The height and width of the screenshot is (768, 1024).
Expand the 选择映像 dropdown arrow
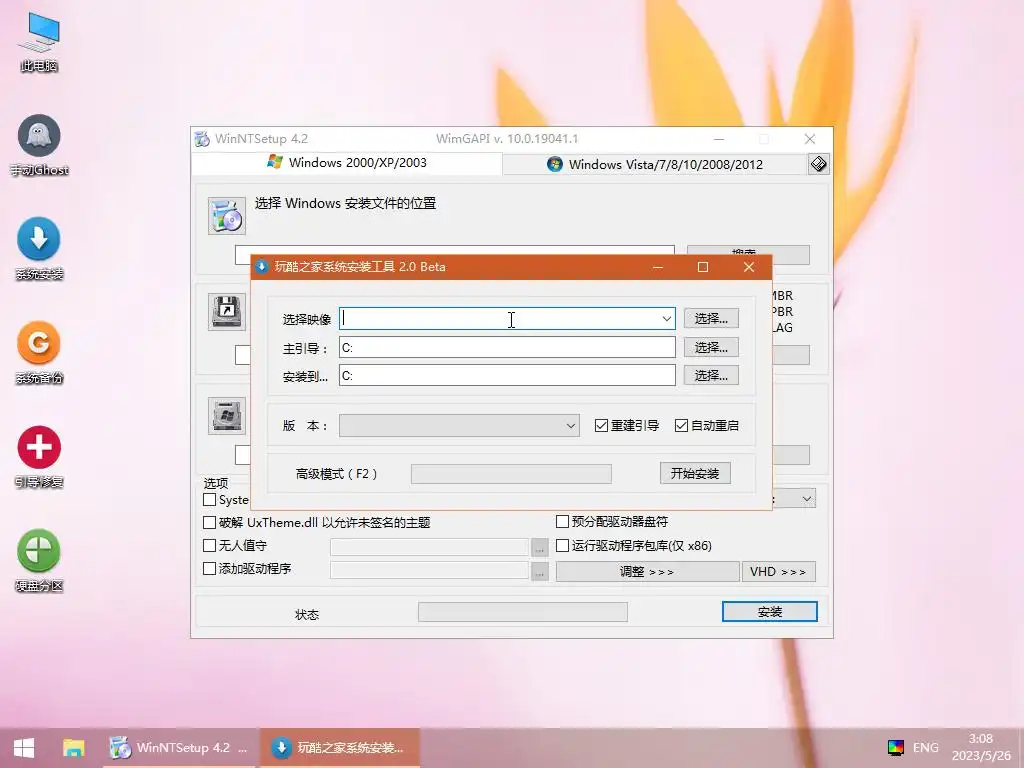(666, 319)
